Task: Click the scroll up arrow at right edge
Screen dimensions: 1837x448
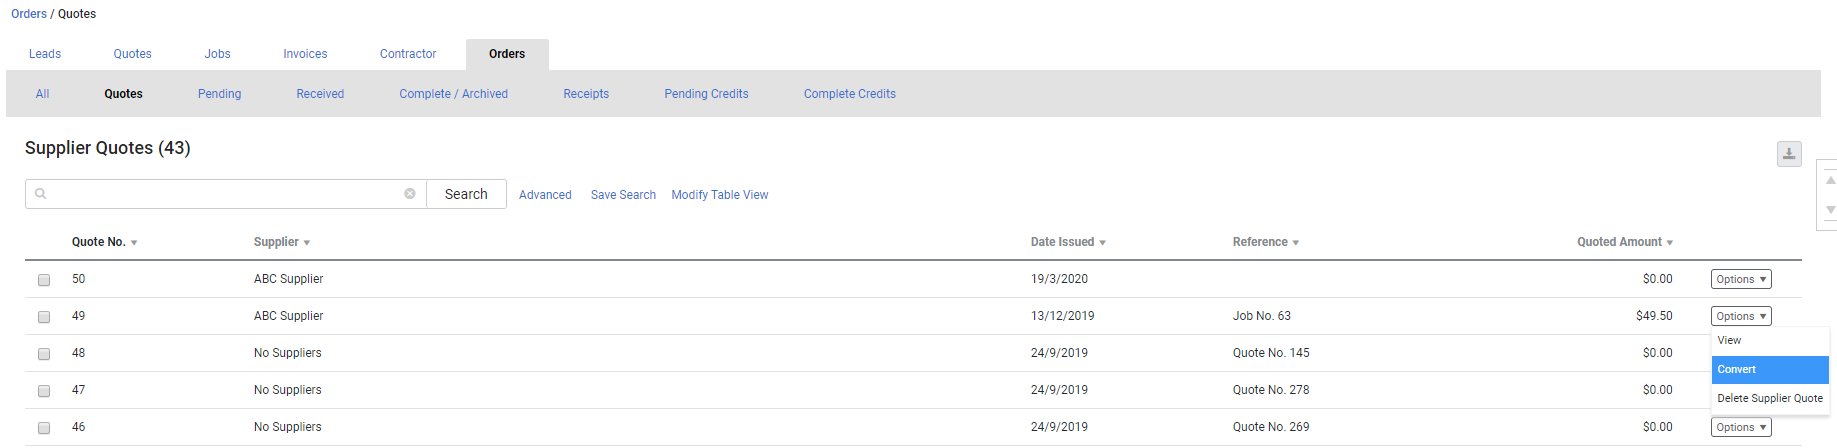Action: click(x=1830, y=181)
